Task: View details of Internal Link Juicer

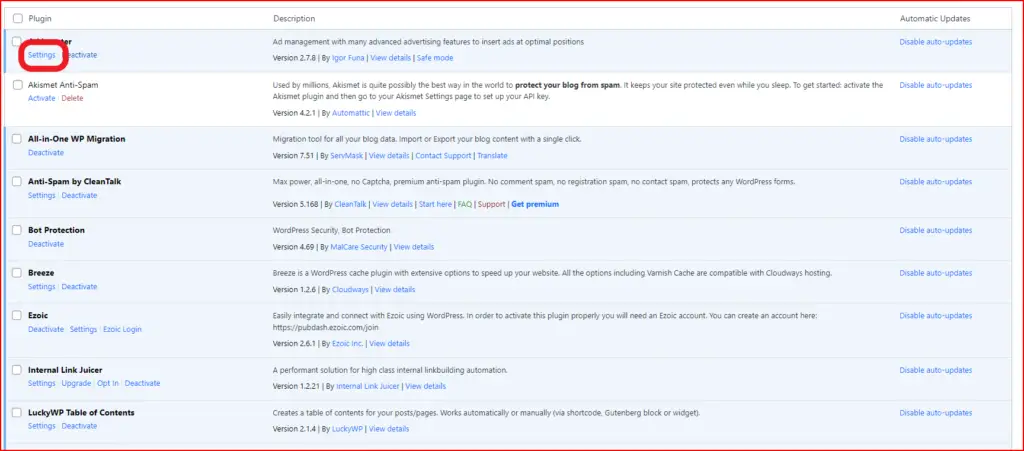Action: point(426,386)
